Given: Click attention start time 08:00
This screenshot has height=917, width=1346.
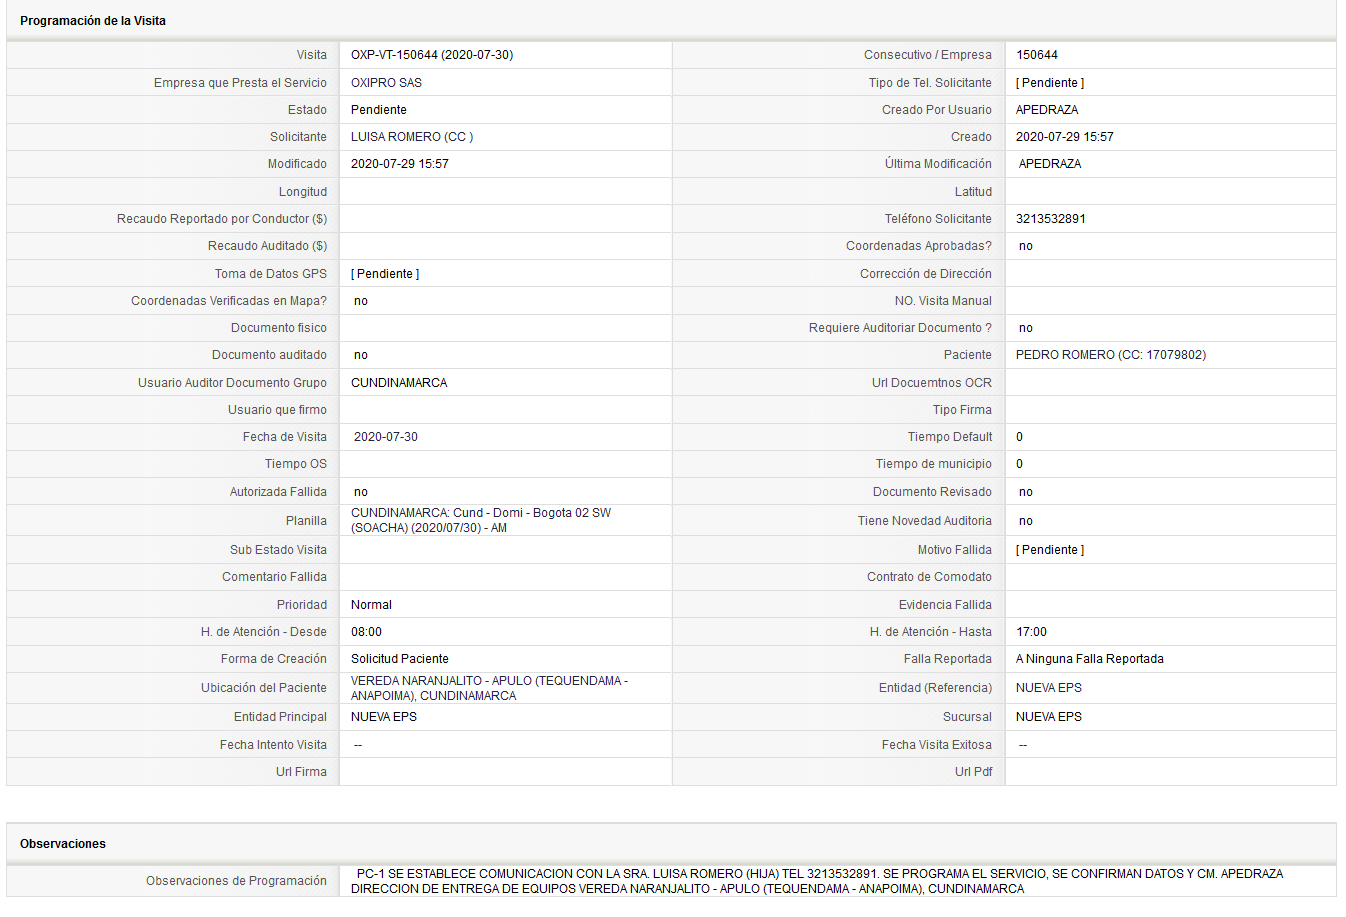Looking at the screenshot, I should (366, 632).
